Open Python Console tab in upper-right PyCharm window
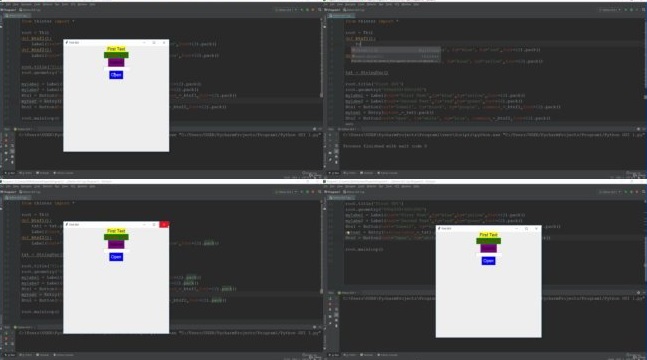The image size is (647, 360). point(387,173)
